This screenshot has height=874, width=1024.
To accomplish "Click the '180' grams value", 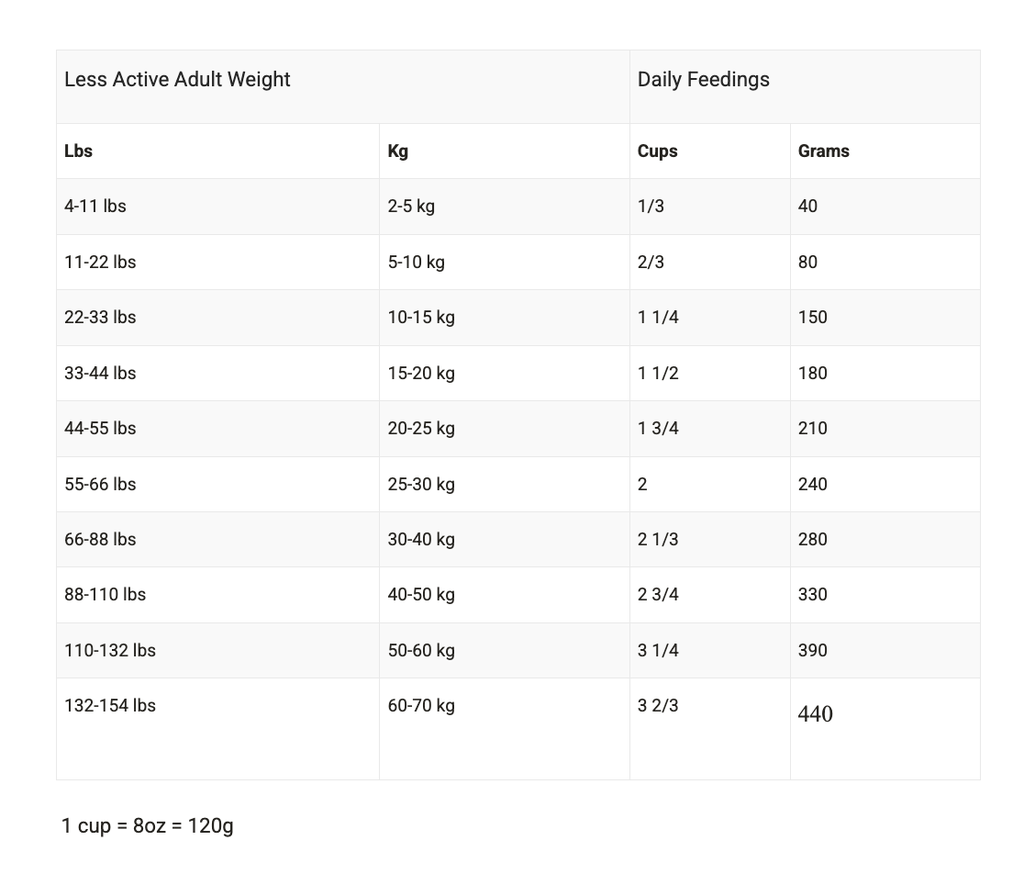I will [x=812, y=373].
